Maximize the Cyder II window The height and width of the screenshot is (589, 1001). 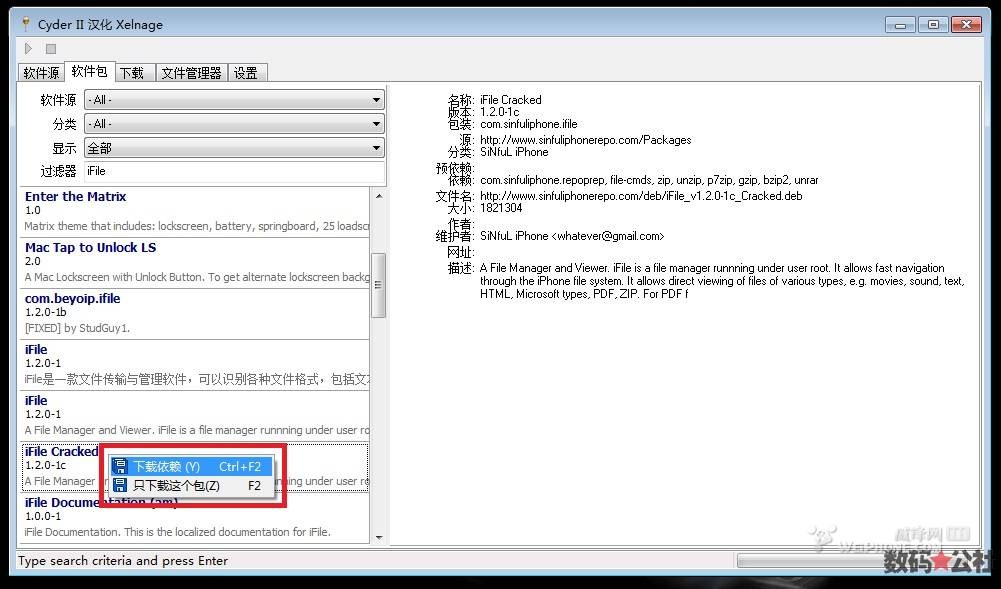(933, 25)
